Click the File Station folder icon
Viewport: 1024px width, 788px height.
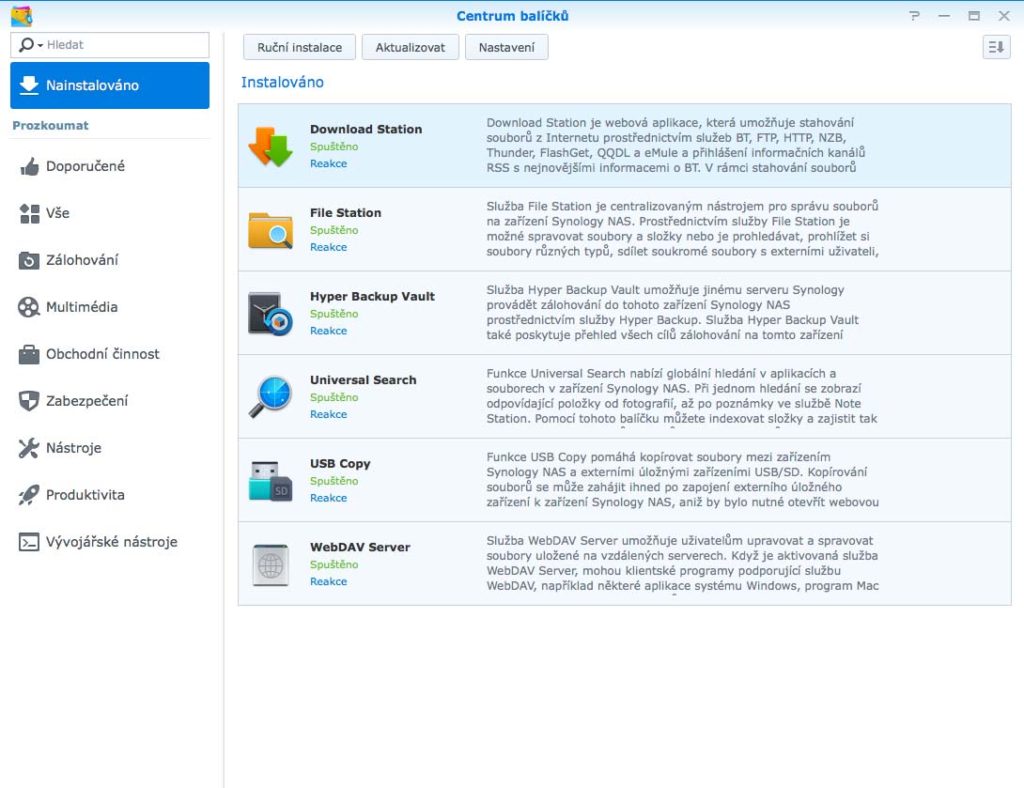click(x=270, y=229)
